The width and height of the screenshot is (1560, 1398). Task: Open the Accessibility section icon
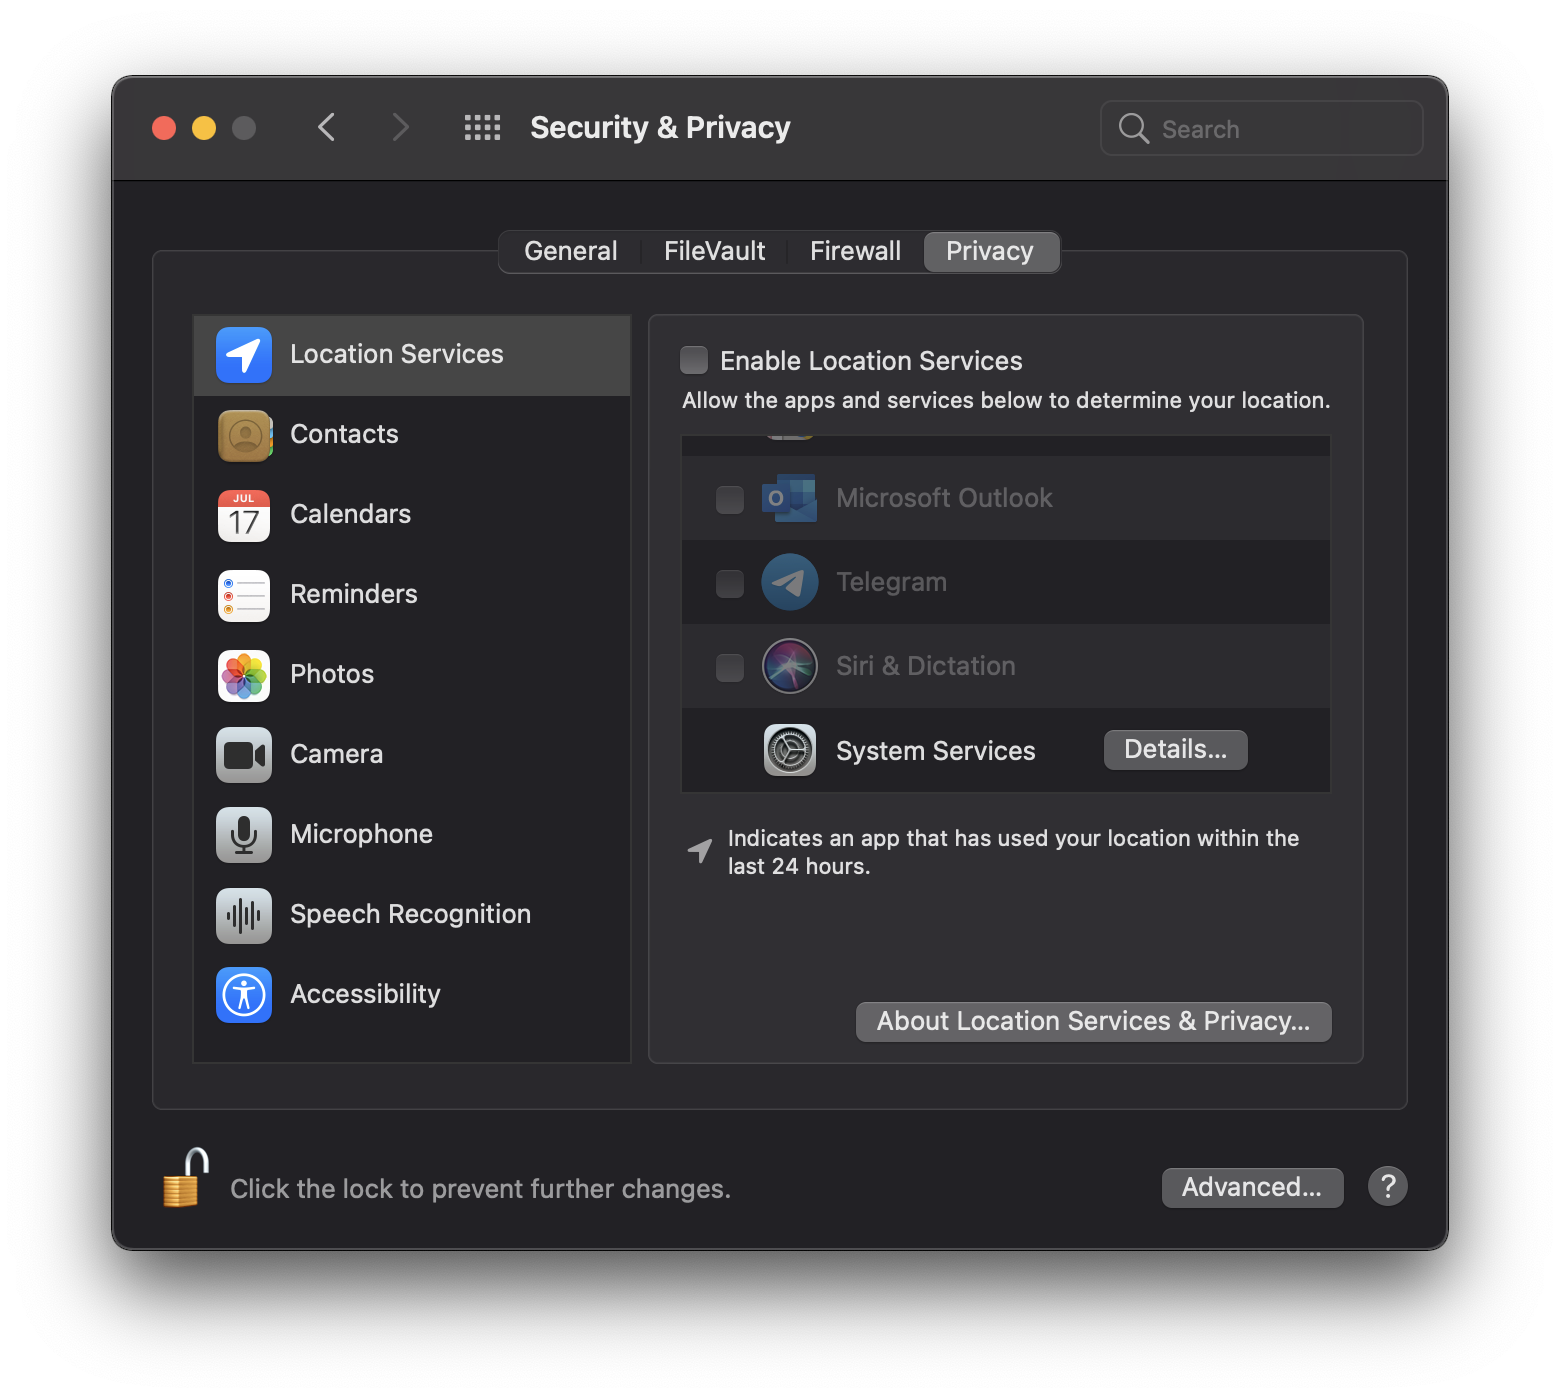243,995
